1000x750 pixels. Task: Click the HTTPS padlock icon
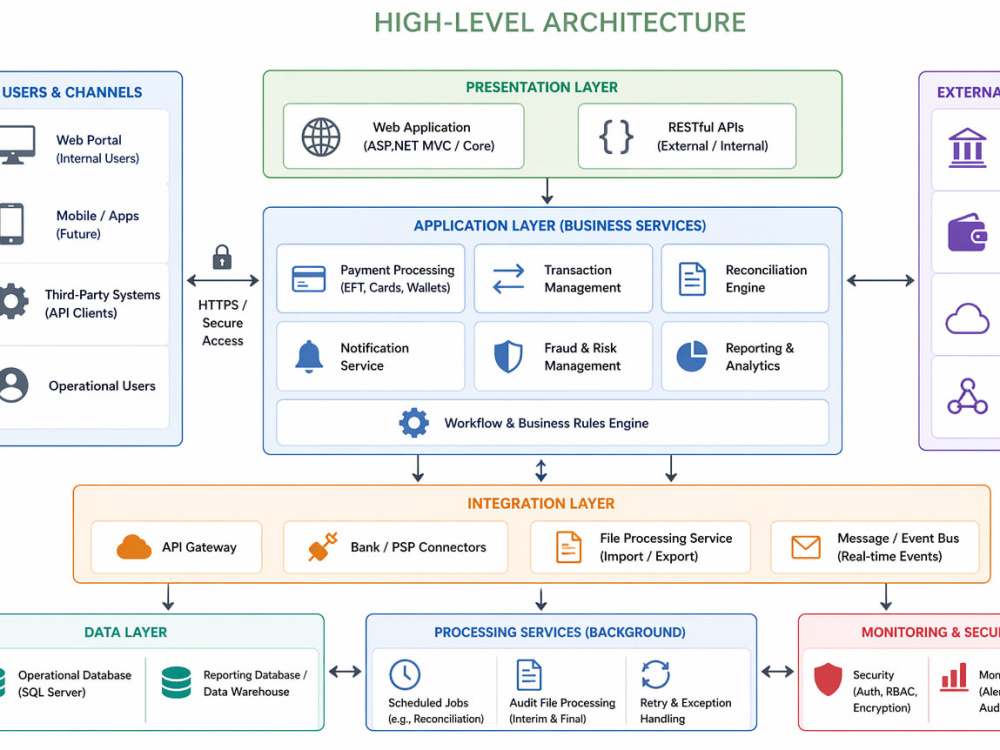tap(222, 257)
